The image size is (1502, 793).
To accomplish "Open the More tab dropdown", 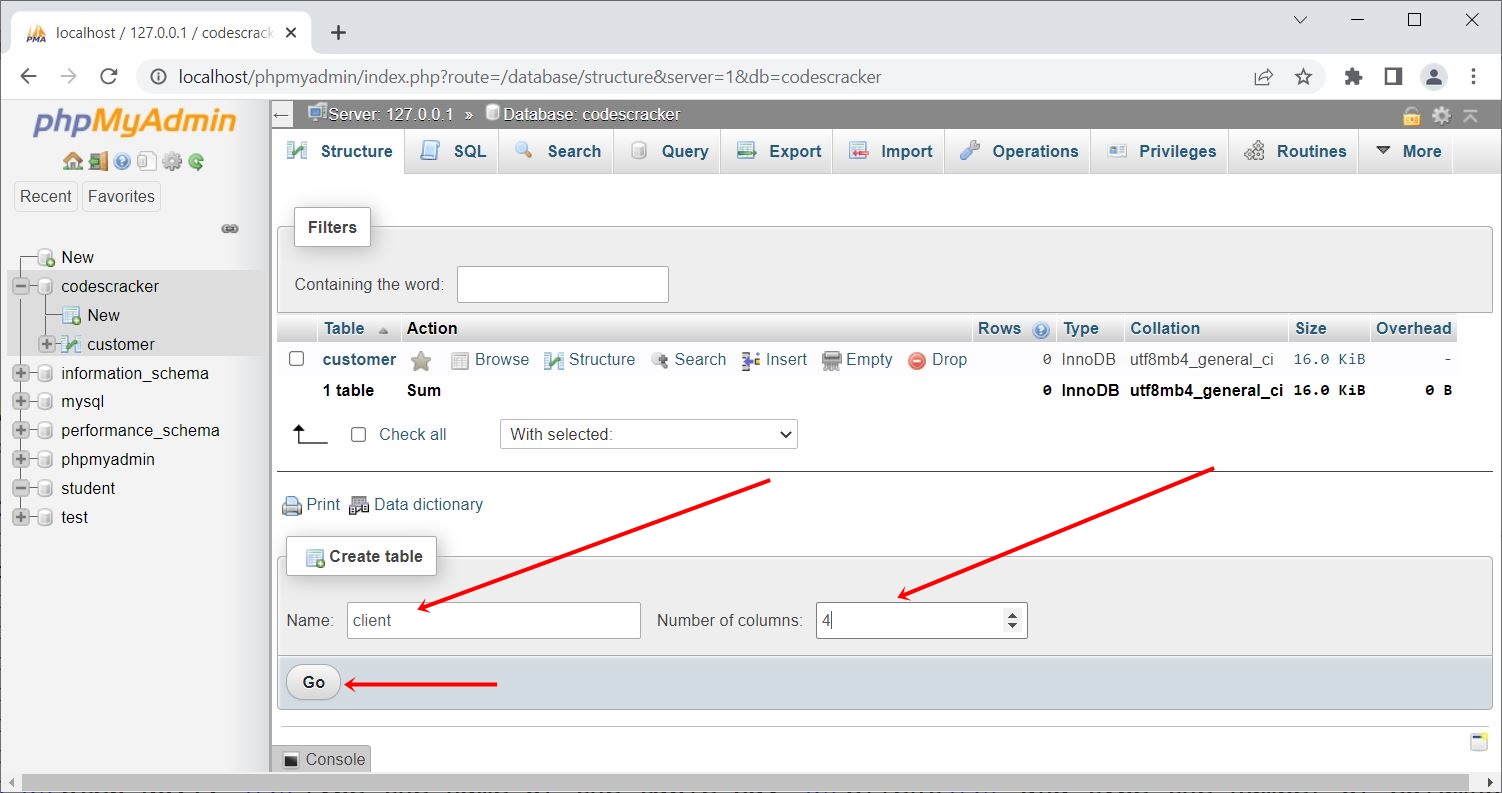I will (1405, 151).
